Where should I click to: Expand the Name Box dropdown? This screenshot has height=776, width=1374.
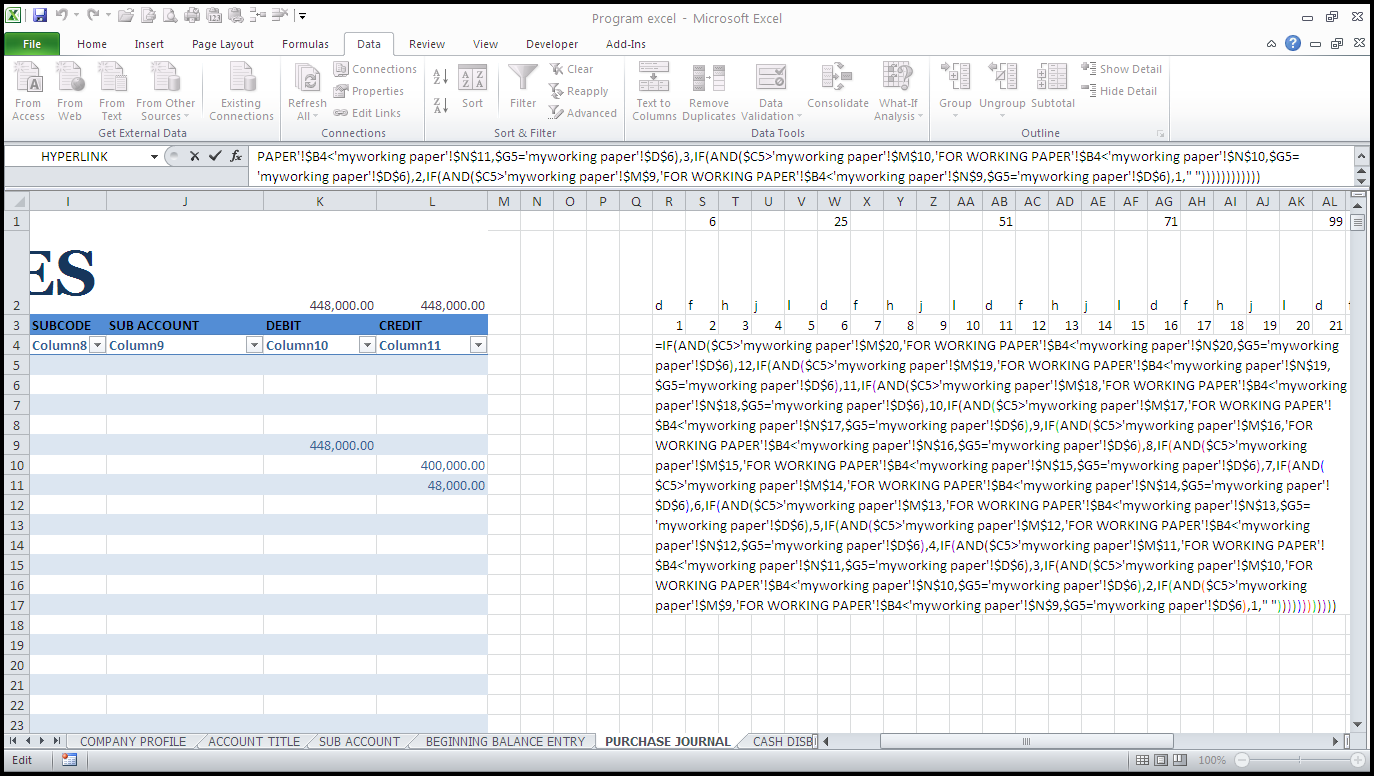[154, 157]
